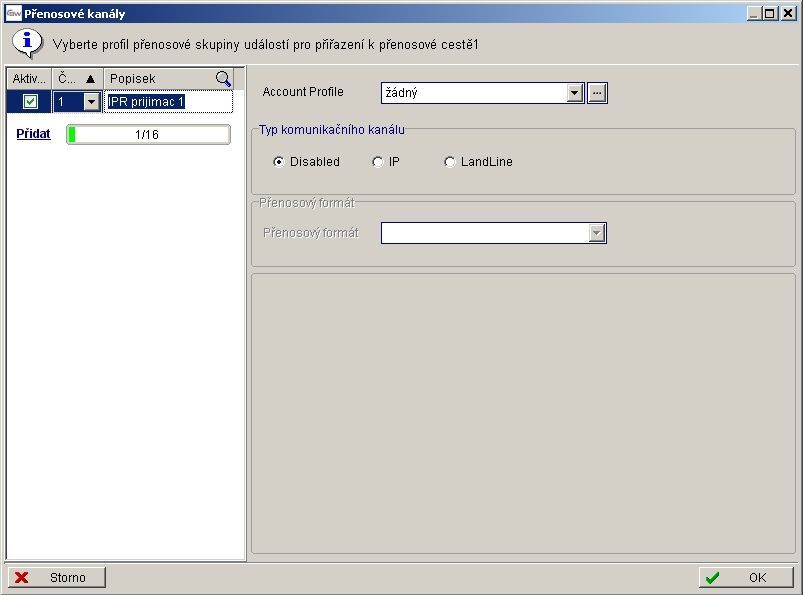Open the Account Profile dropdown
Image resolution: width=803 pixels, height=595 pixels.
point(575,93)
